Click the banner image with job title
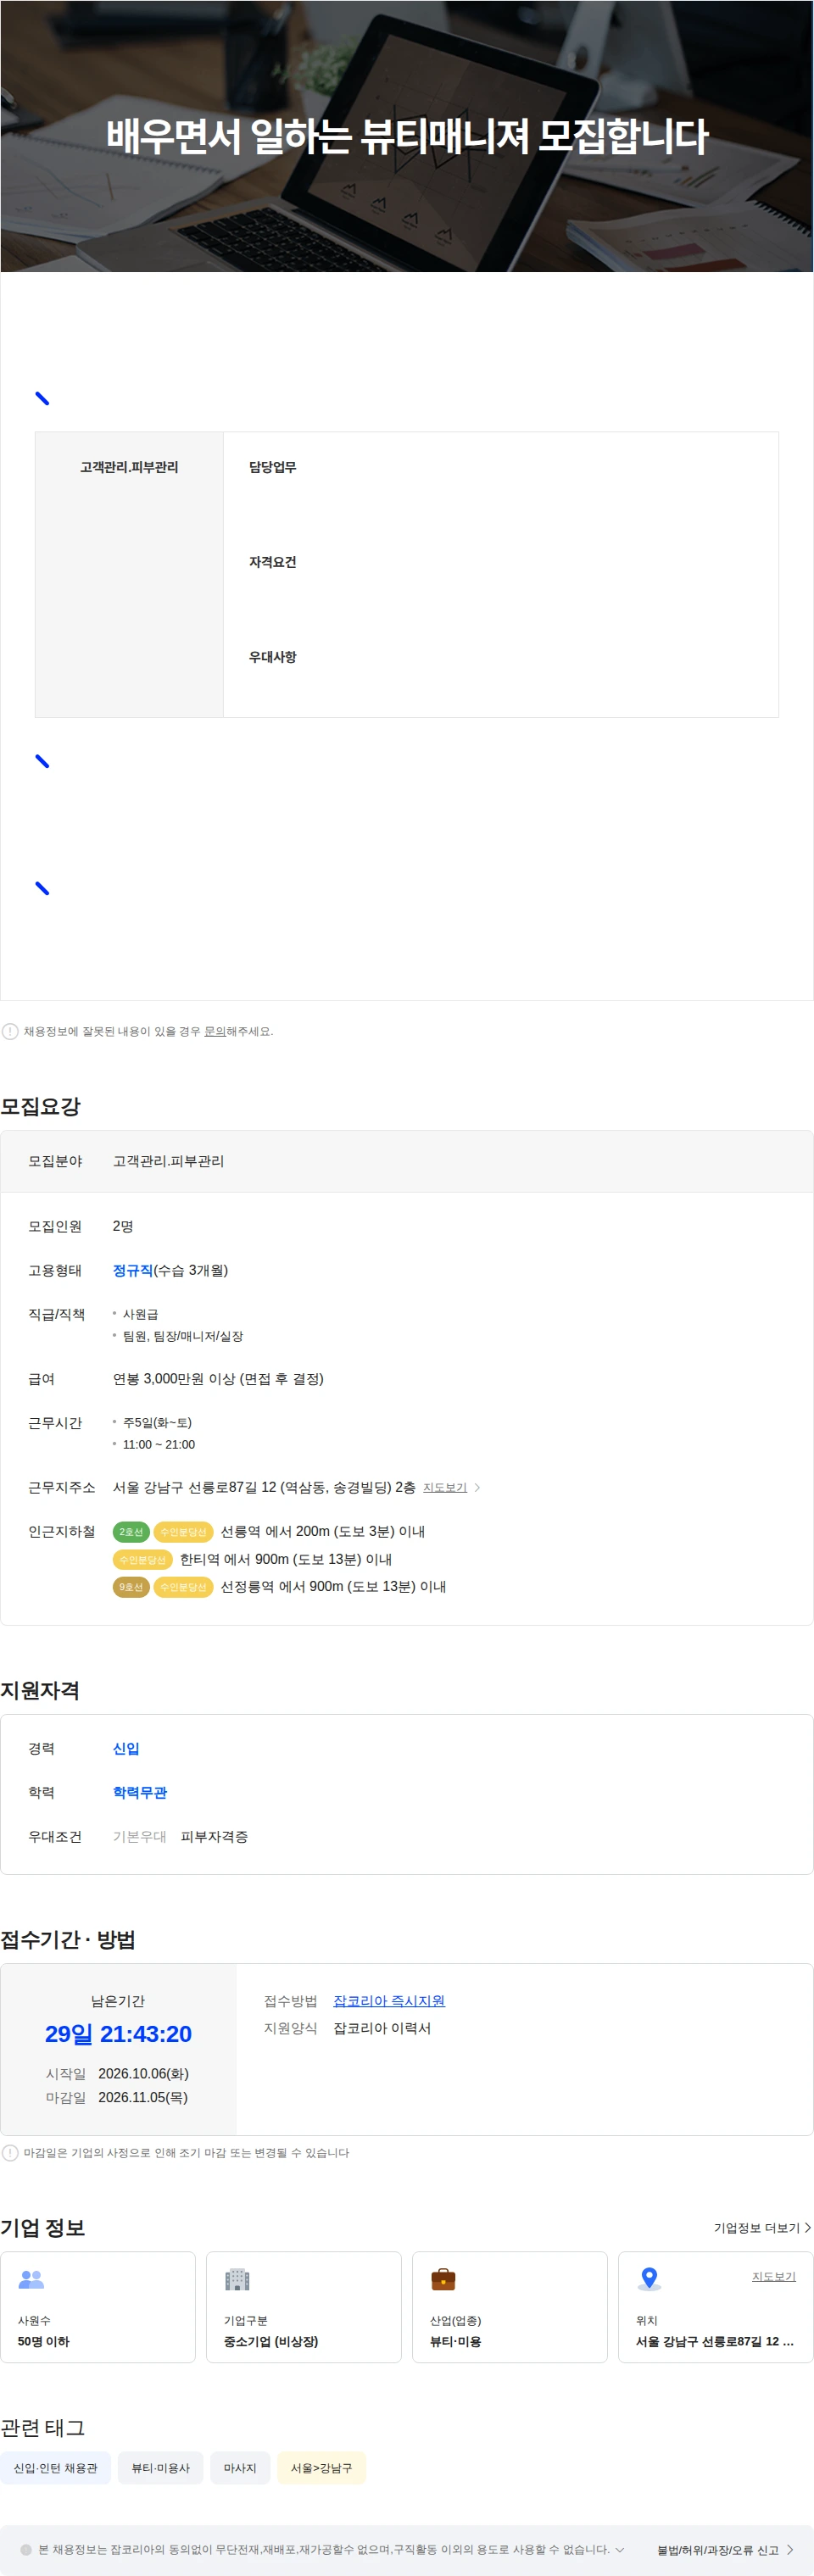Screen dimensions: 814x2576 click(407, 136)
